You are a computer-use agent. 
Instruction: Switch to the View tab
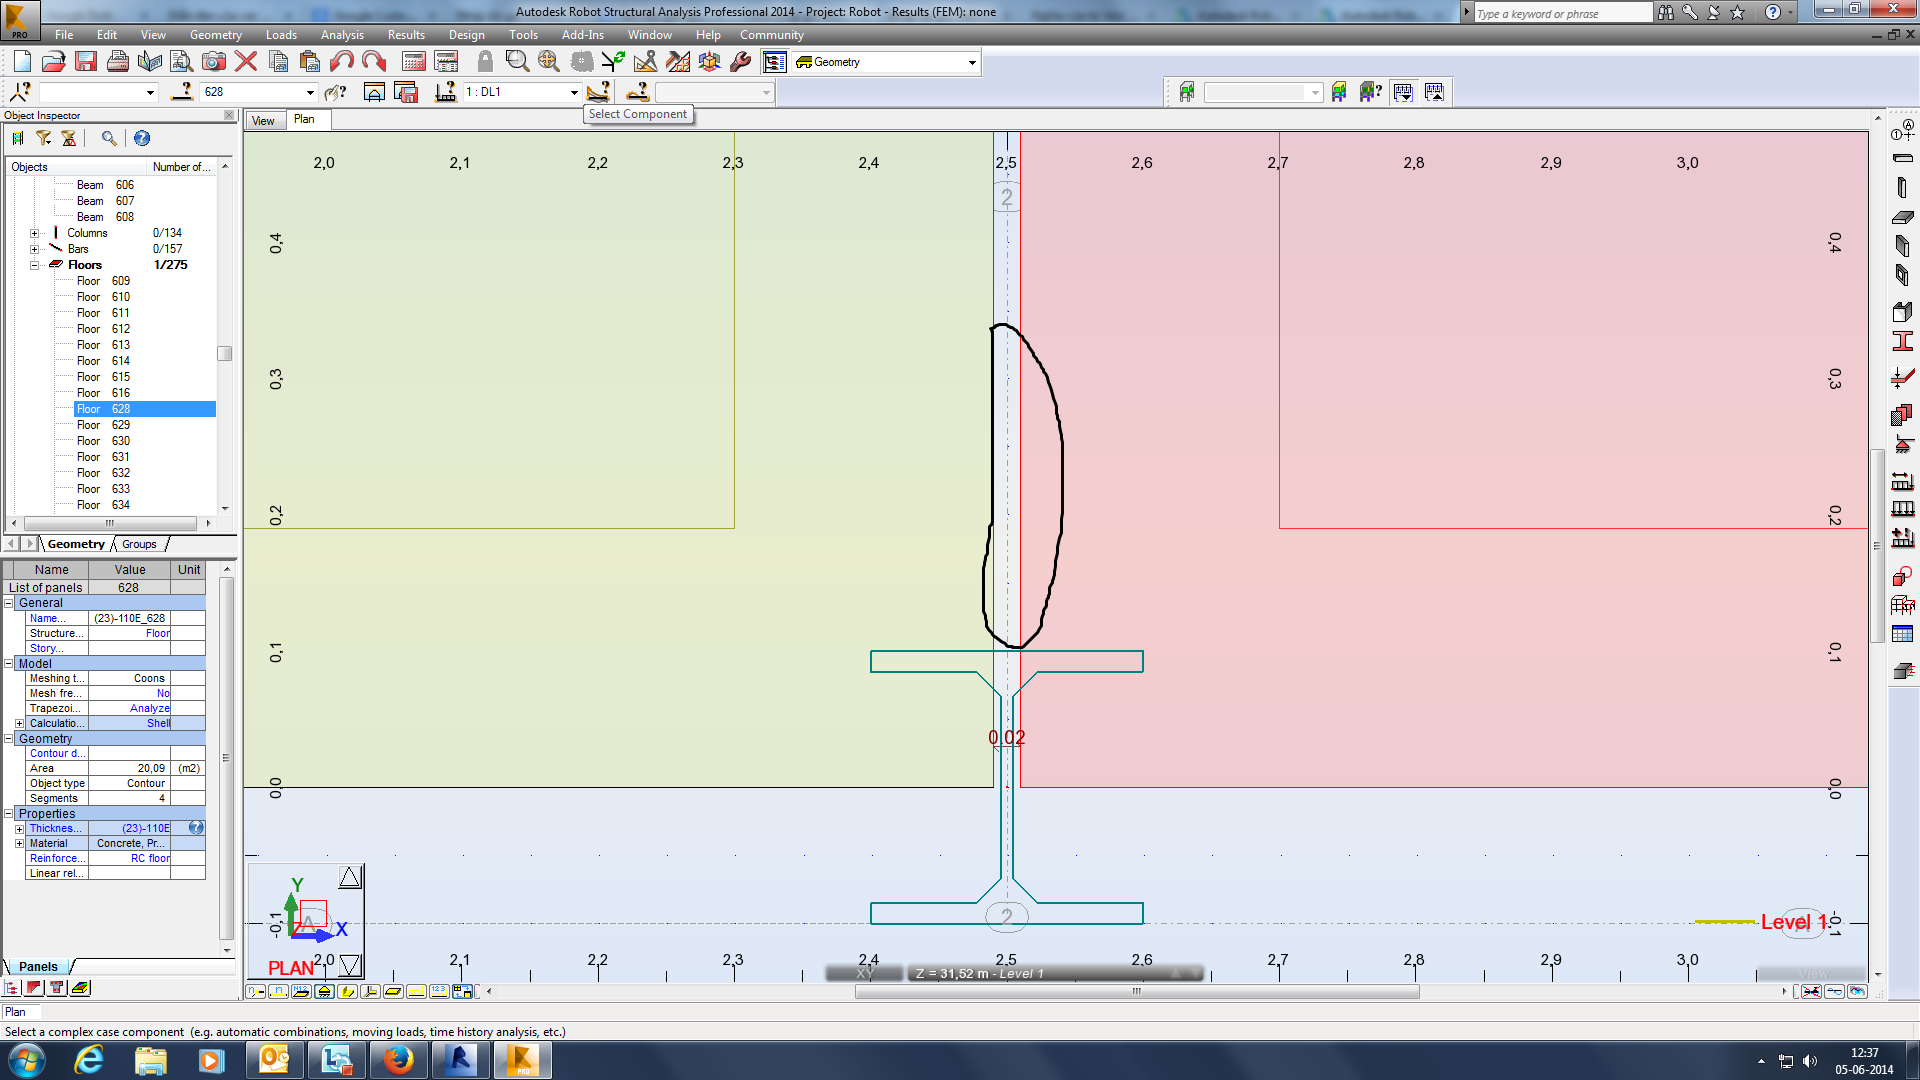(263, 121)
